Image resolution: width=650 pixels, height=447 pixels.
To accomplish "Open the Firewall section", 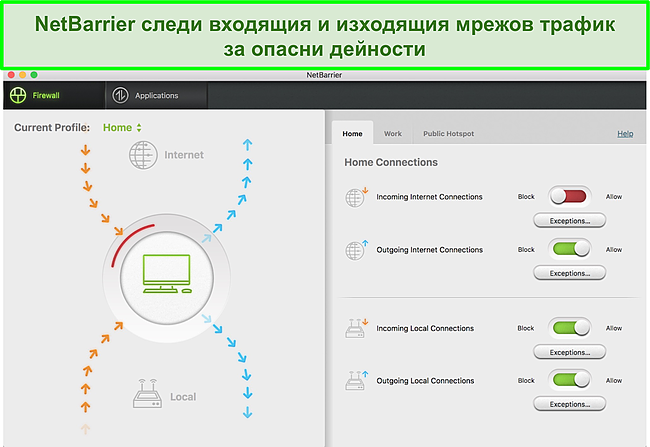I will (x=54, y=95).
